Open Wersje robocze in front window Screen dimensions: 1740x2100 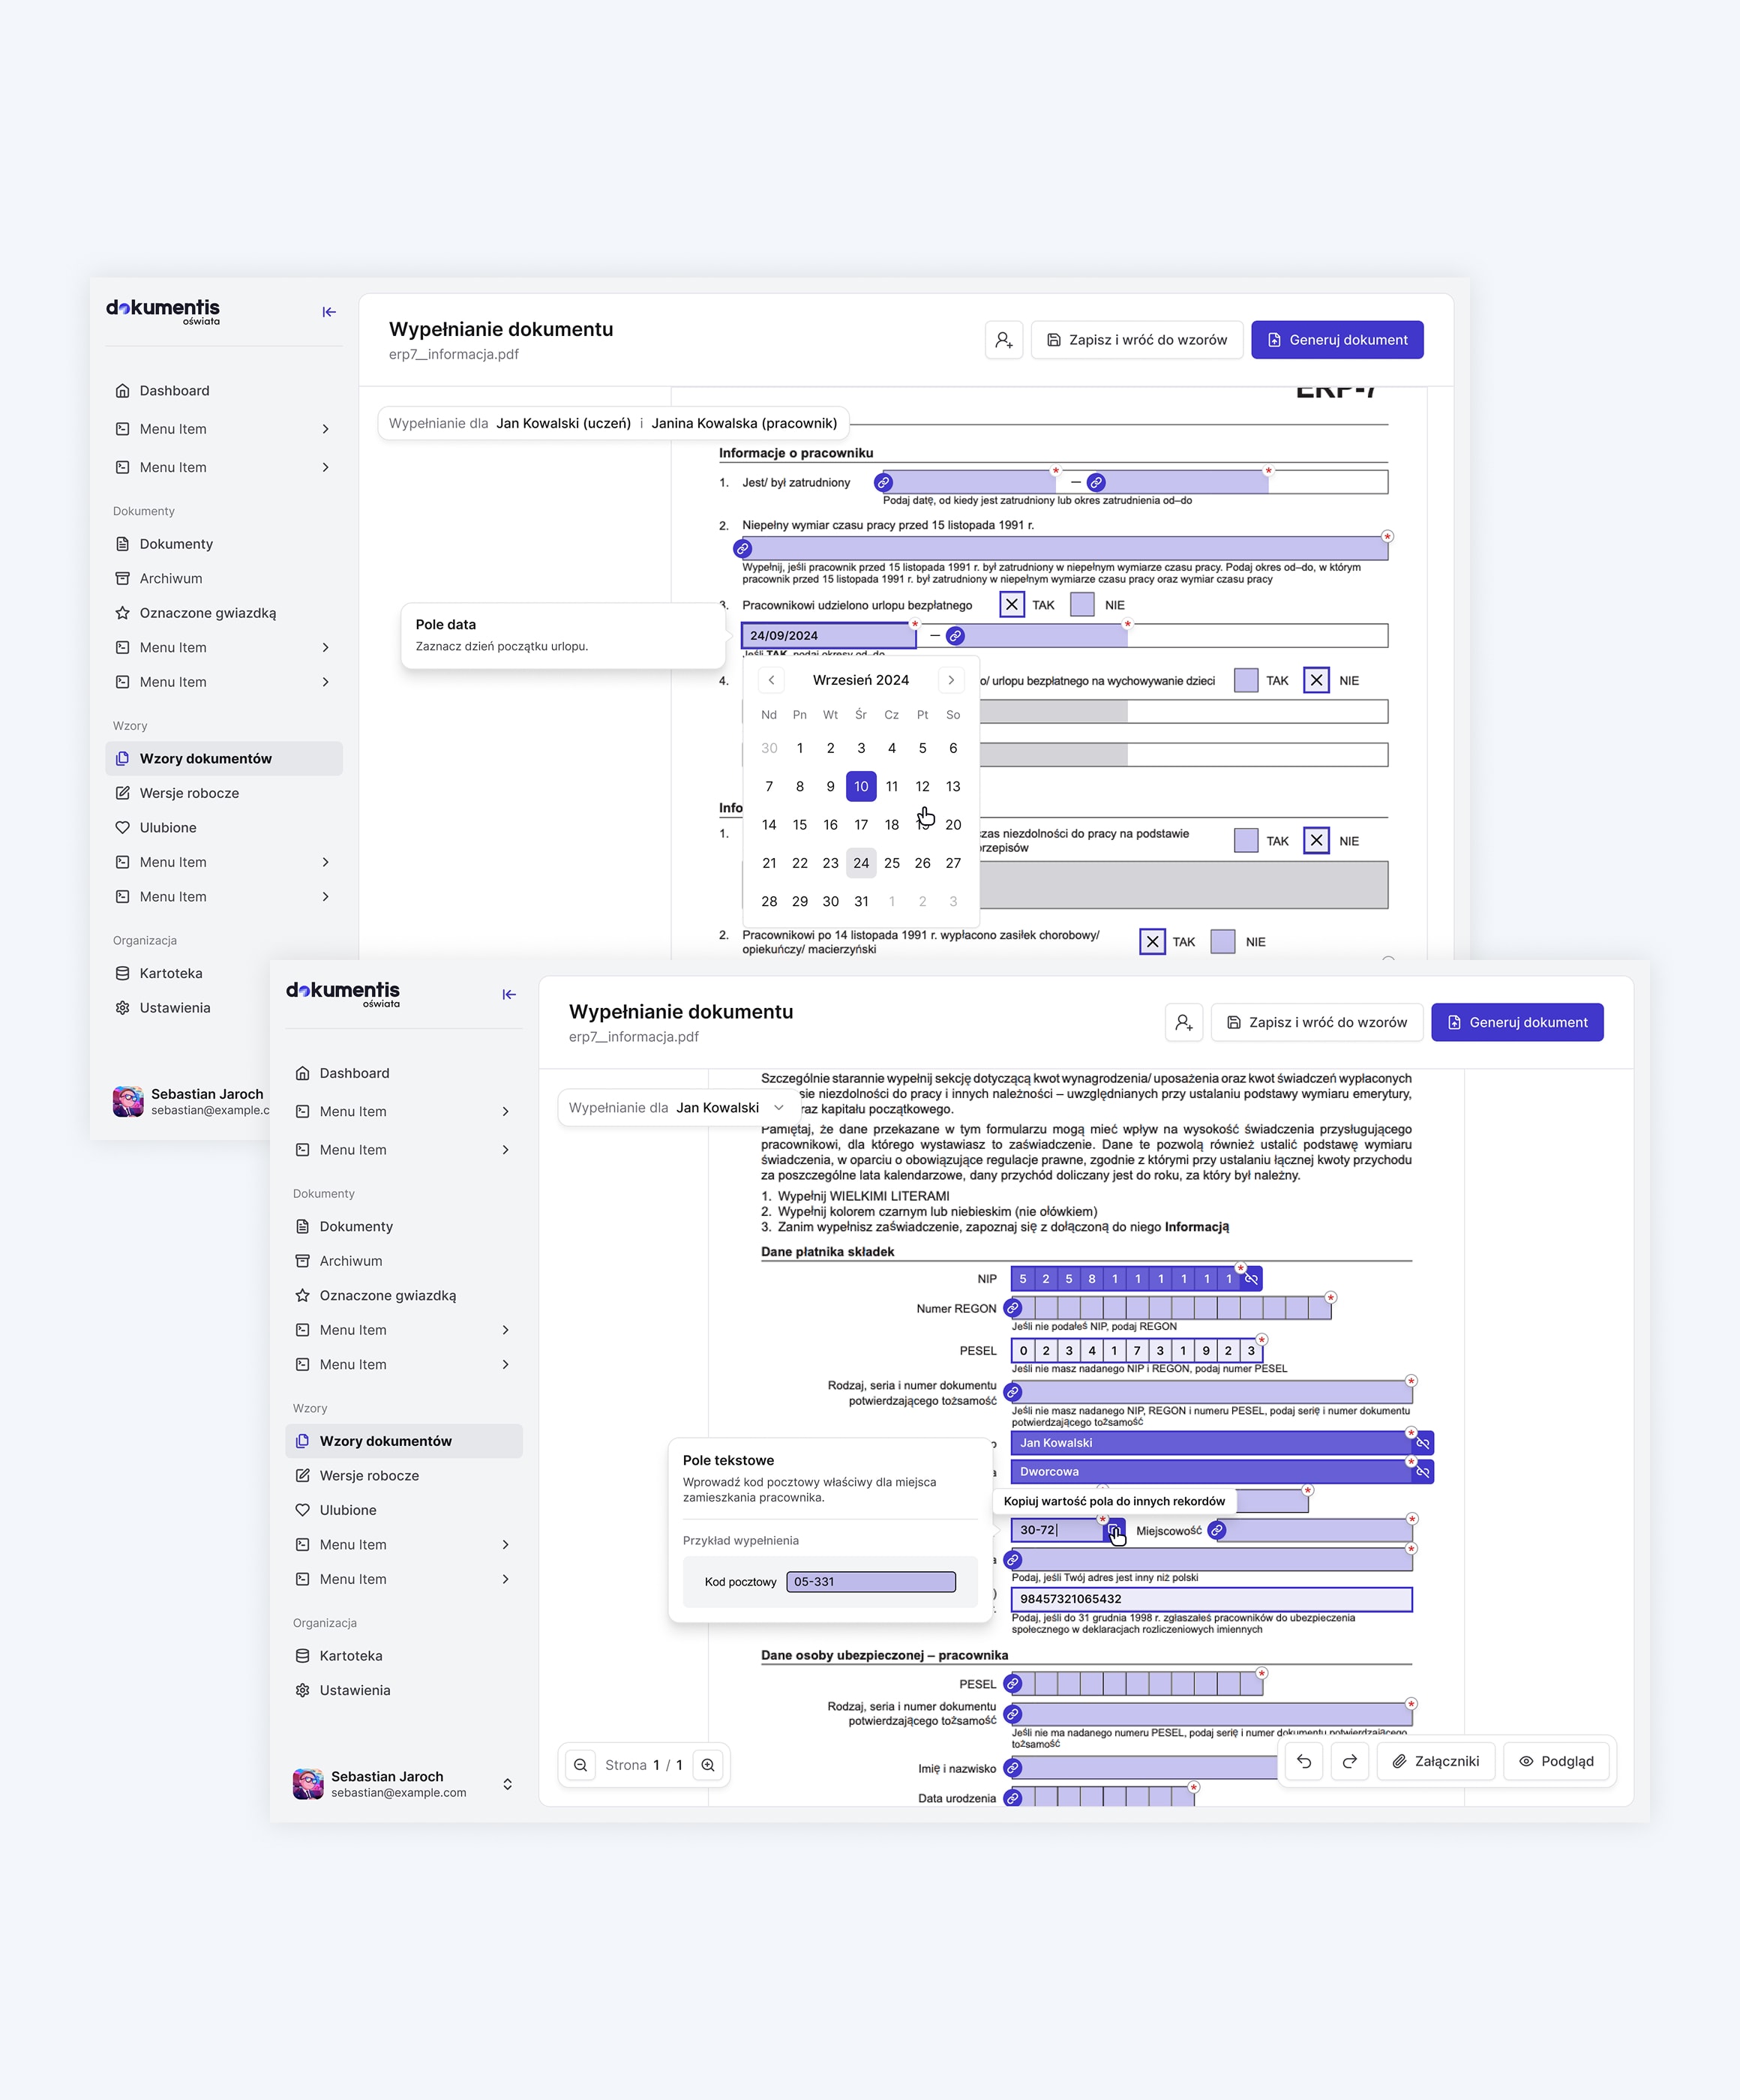[404, 1476]
